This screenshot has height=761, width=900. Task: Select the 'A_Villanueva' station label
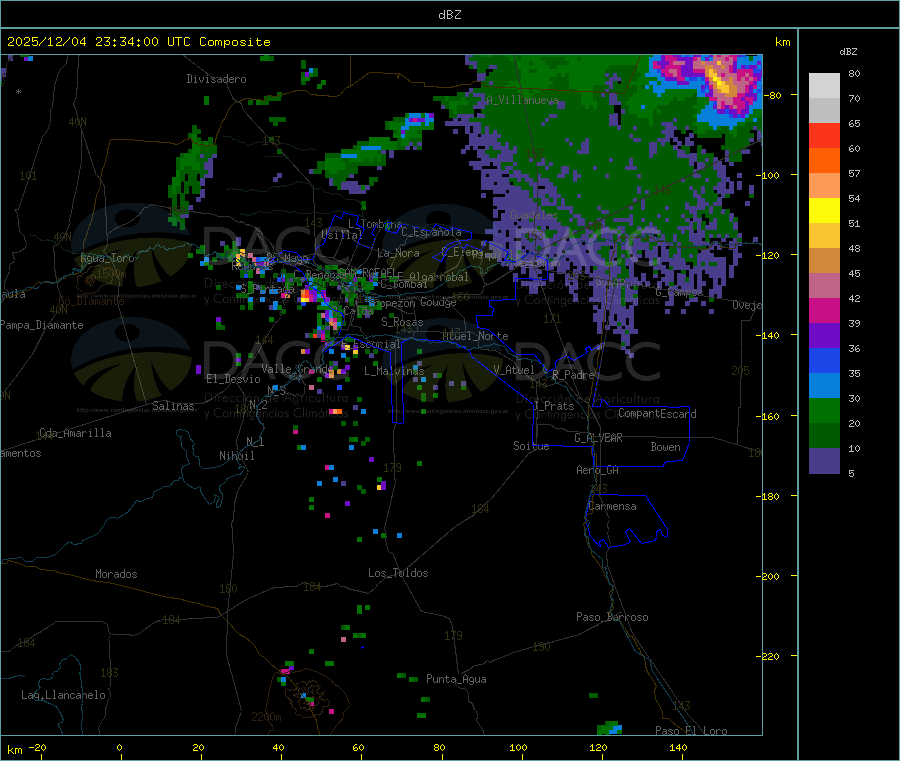522,100
